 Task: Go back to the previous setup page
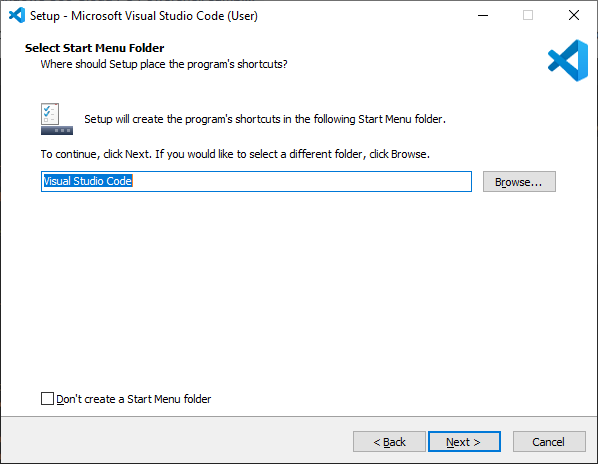tap(389, 442)
